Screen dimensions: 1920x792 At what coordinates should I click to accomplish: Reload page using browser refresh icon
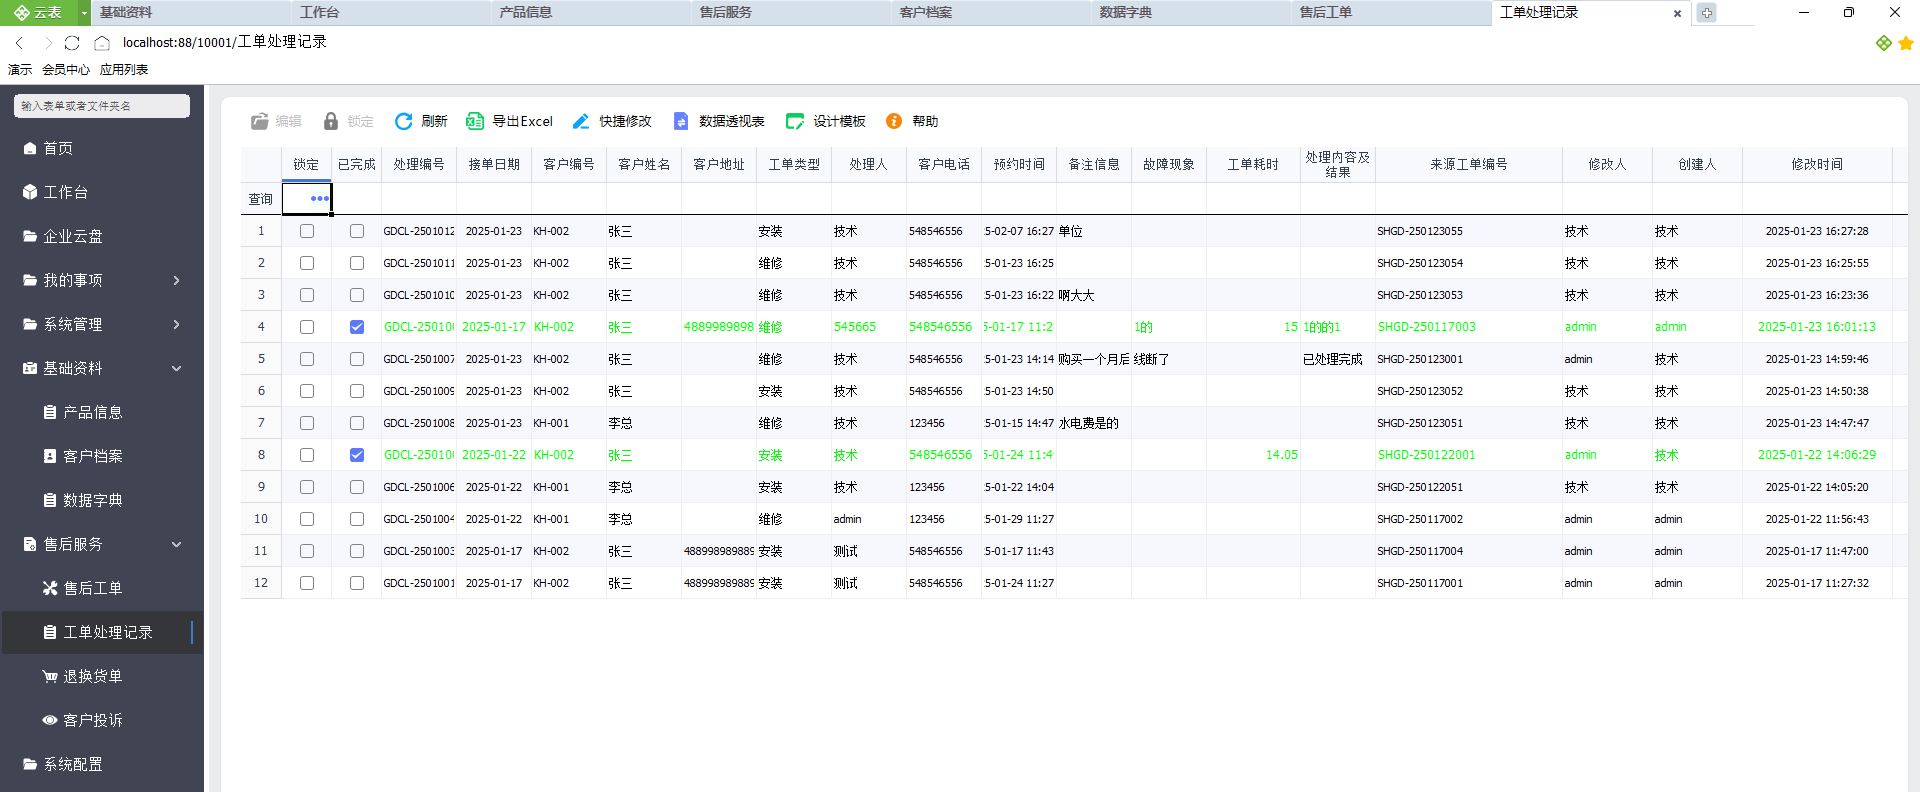[x=72, y=43]
